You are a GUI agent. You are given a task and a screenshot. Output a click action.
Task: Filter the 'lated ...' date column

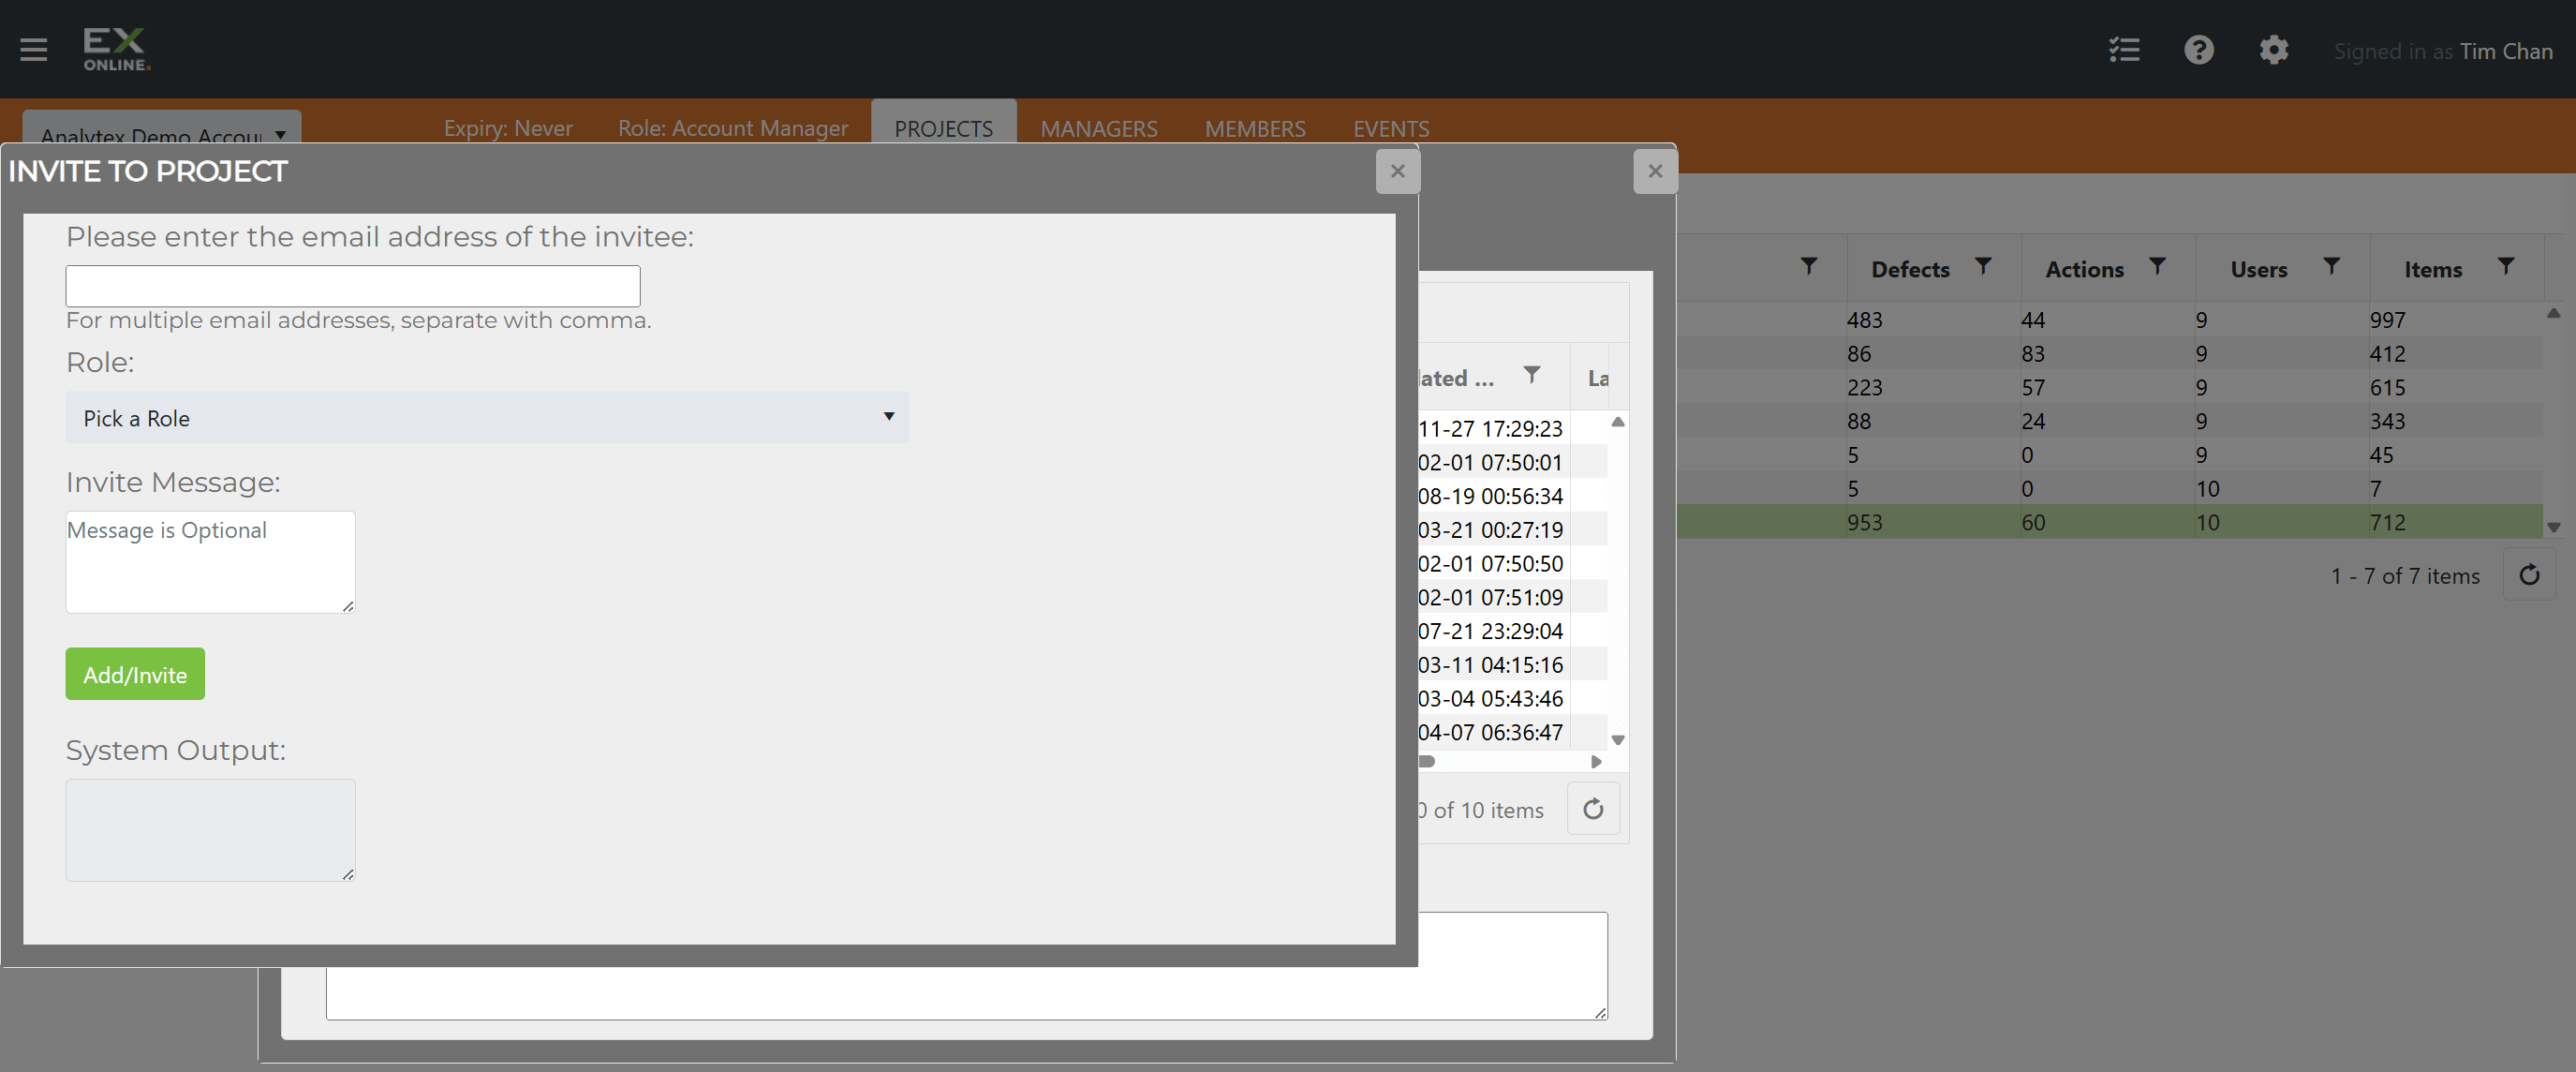point(1531,375)
